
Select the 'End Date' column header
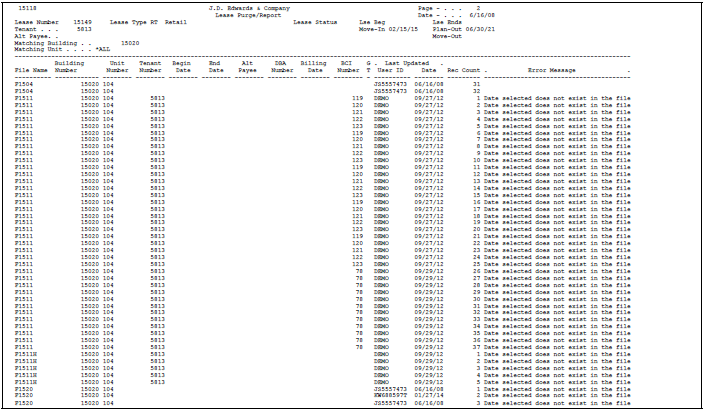(215, 67)
